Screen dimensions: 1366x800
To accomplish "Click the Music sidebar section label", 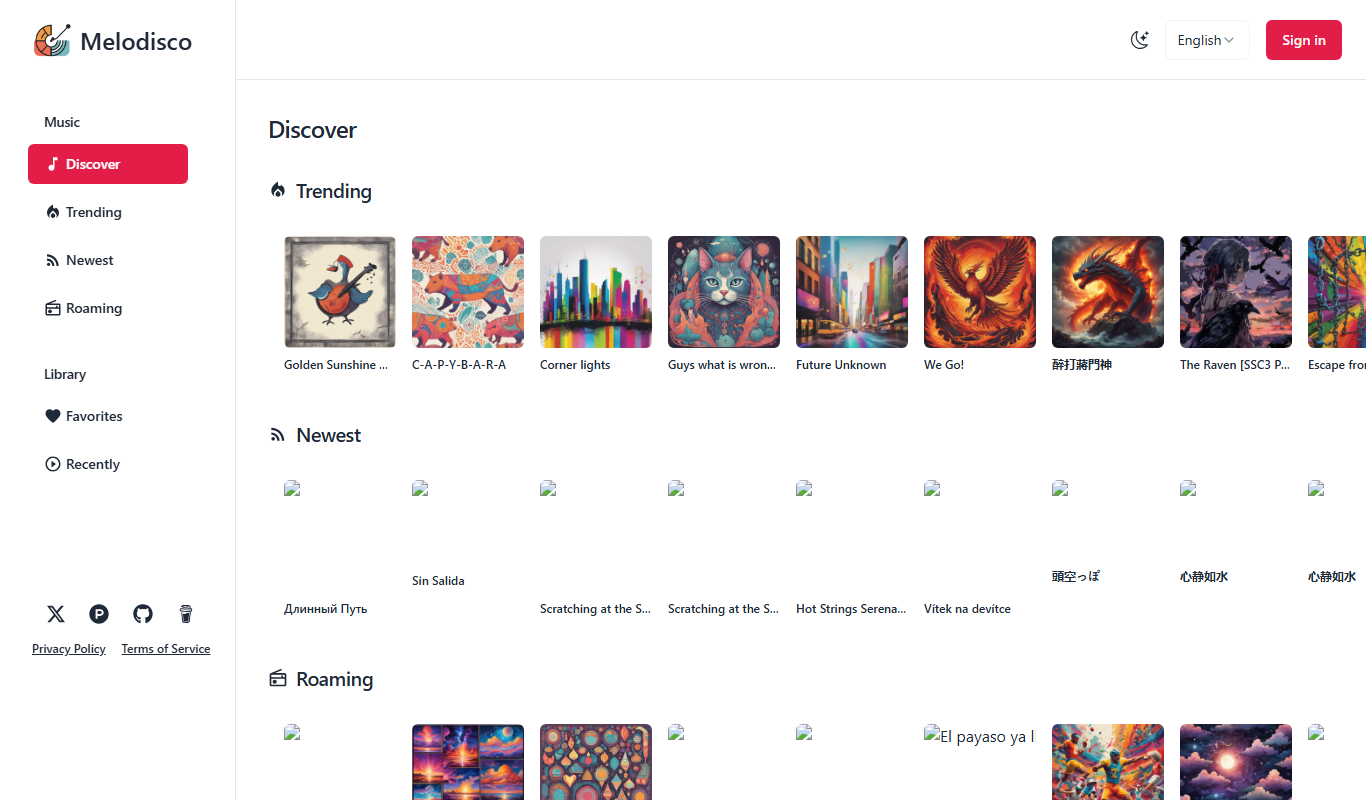I will coord(62,122).
